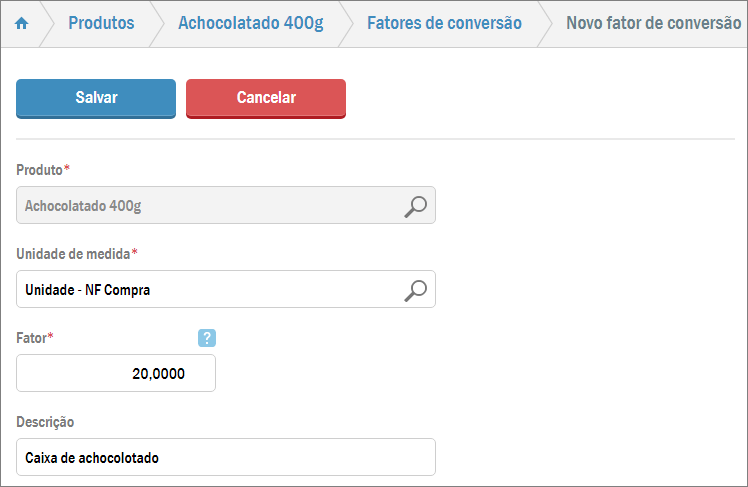Click the Fator value 20,0000 field
748x487 pixels.
116,374
